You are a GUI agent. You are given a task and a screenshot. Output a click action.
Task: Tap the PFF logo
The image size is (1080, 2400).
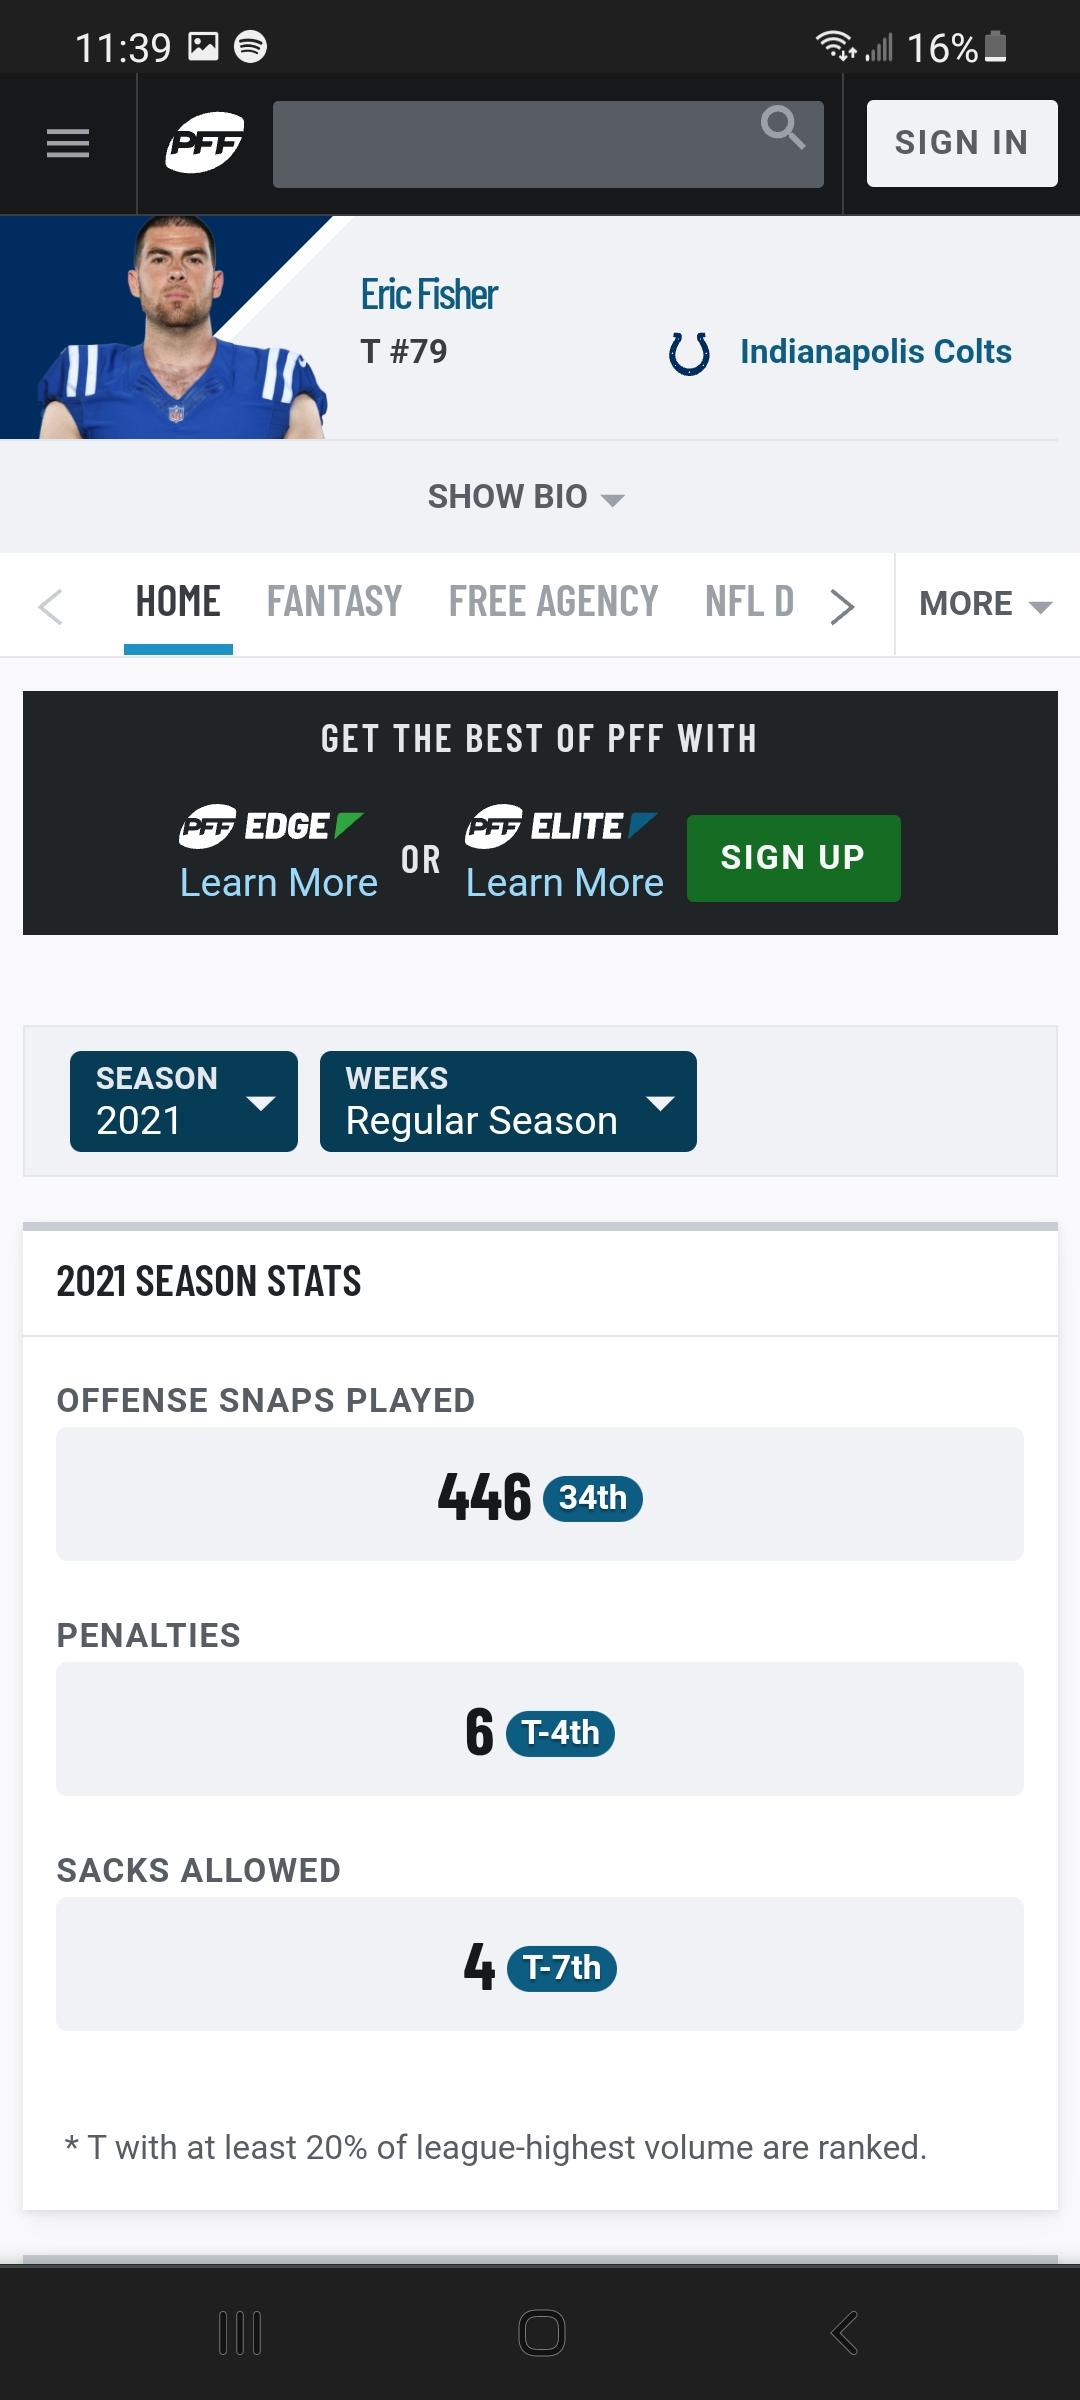(204, 144)
